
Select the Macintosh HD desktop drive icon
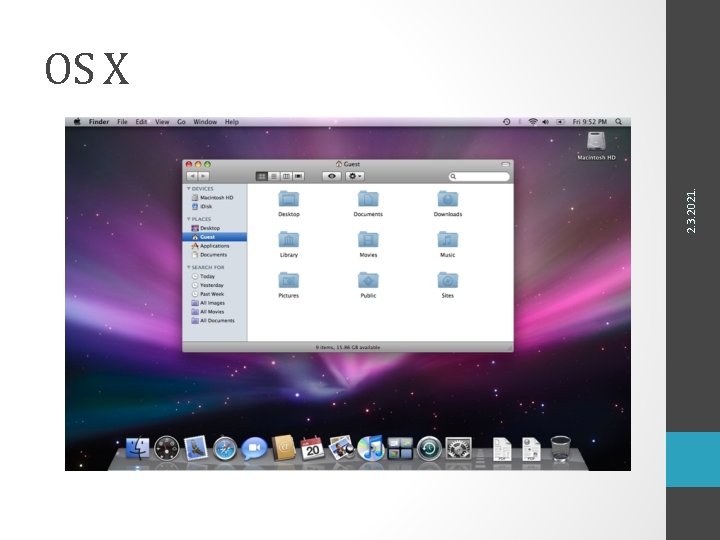pos(596,141)
